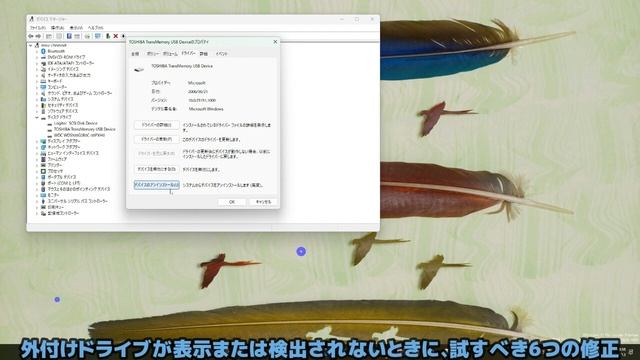The width and height of the screenshot is (640, 360).
Task: Open the 操作 menu in Device Manager
Action: point(58,28)
